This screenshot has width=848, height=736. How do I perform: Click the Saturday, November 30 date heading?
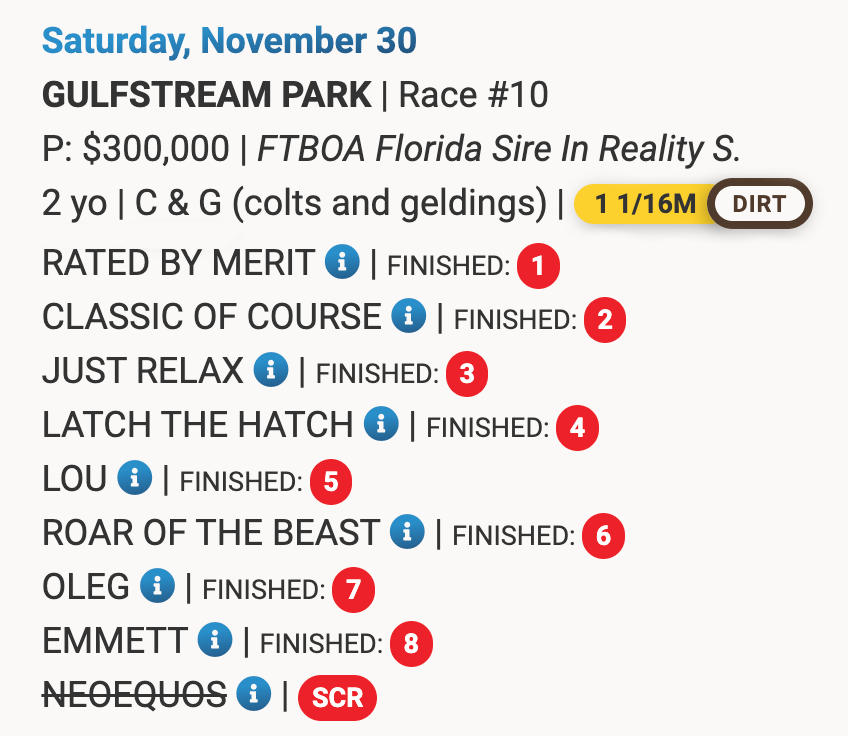click(x=229, y=41)
